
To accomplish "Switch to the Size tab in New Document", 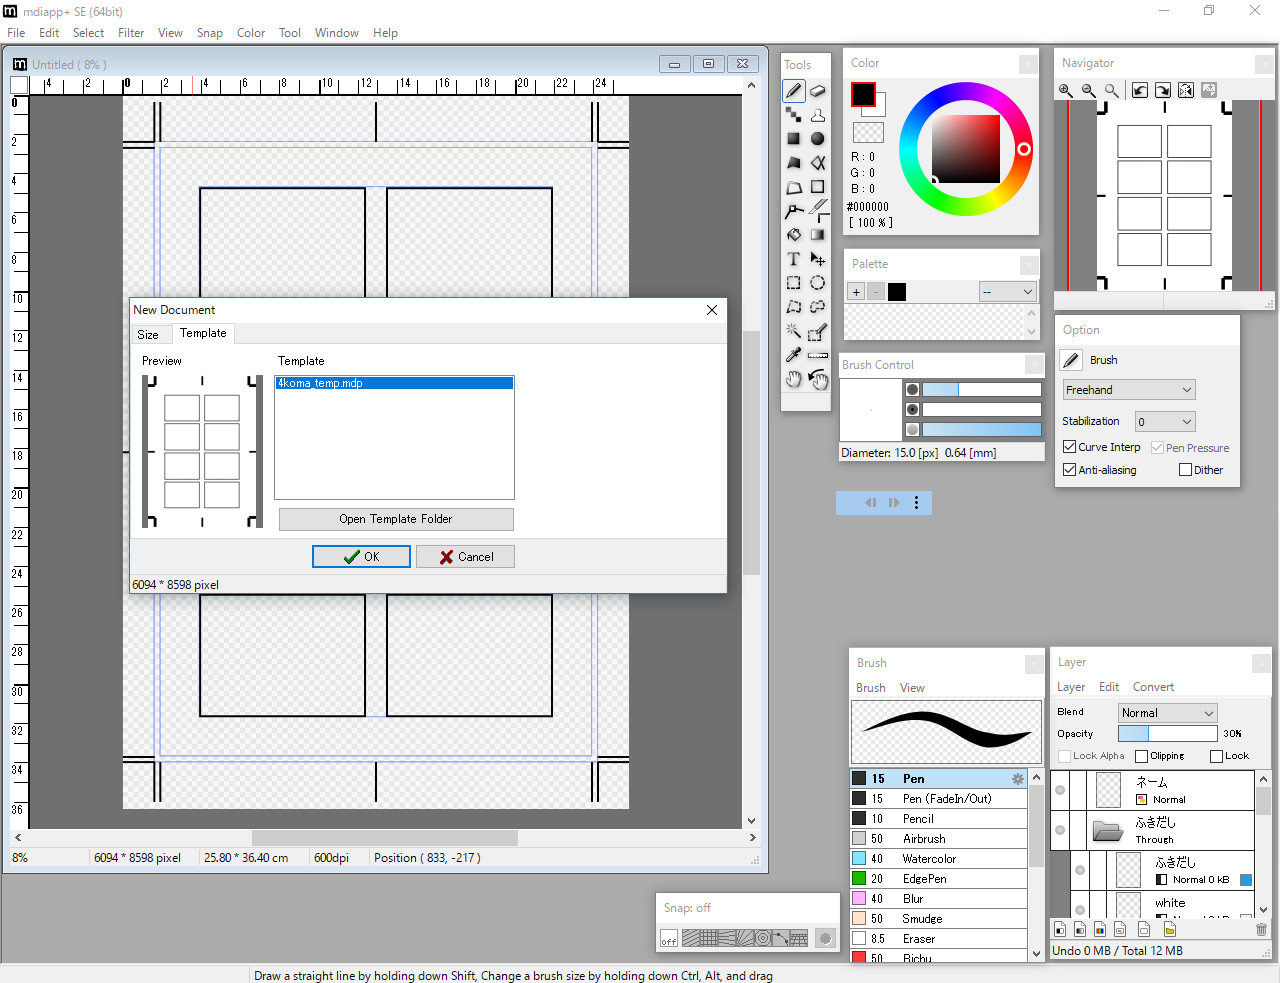I will [x=149, y=334].
